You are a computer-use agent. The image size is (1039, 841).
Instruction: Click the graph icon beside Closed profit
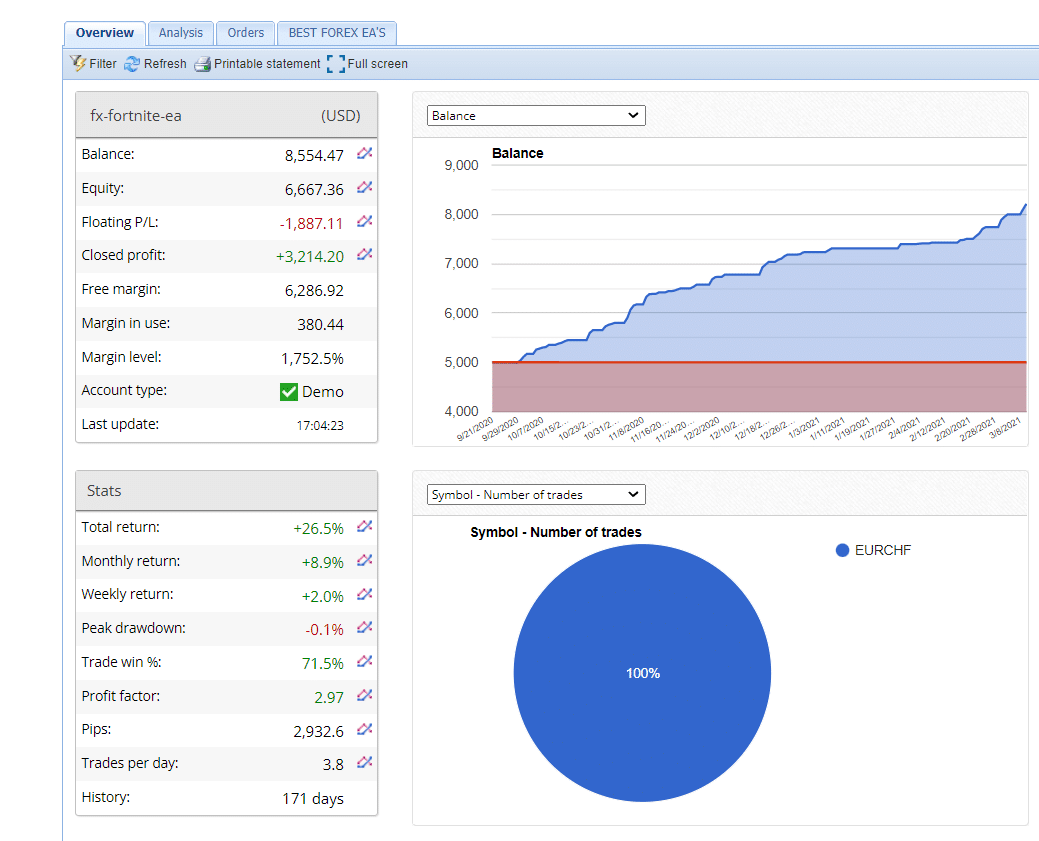click(364, 255)
